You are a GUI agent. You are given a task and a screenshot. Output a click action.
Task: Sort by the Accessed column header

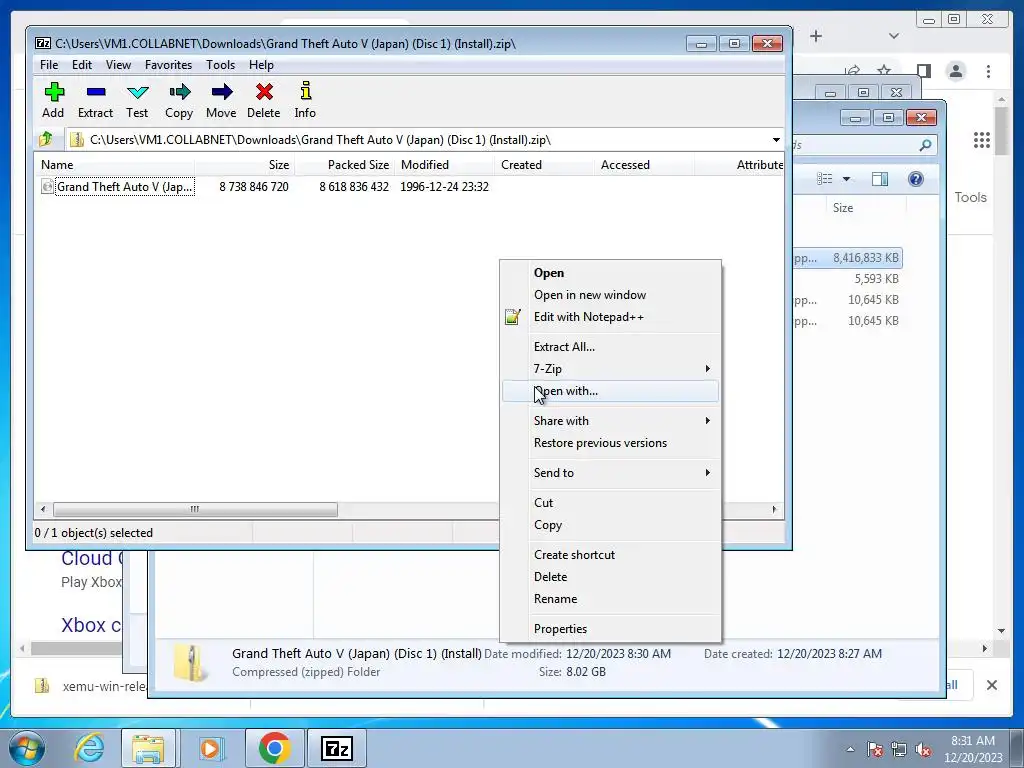pos(644,165)
